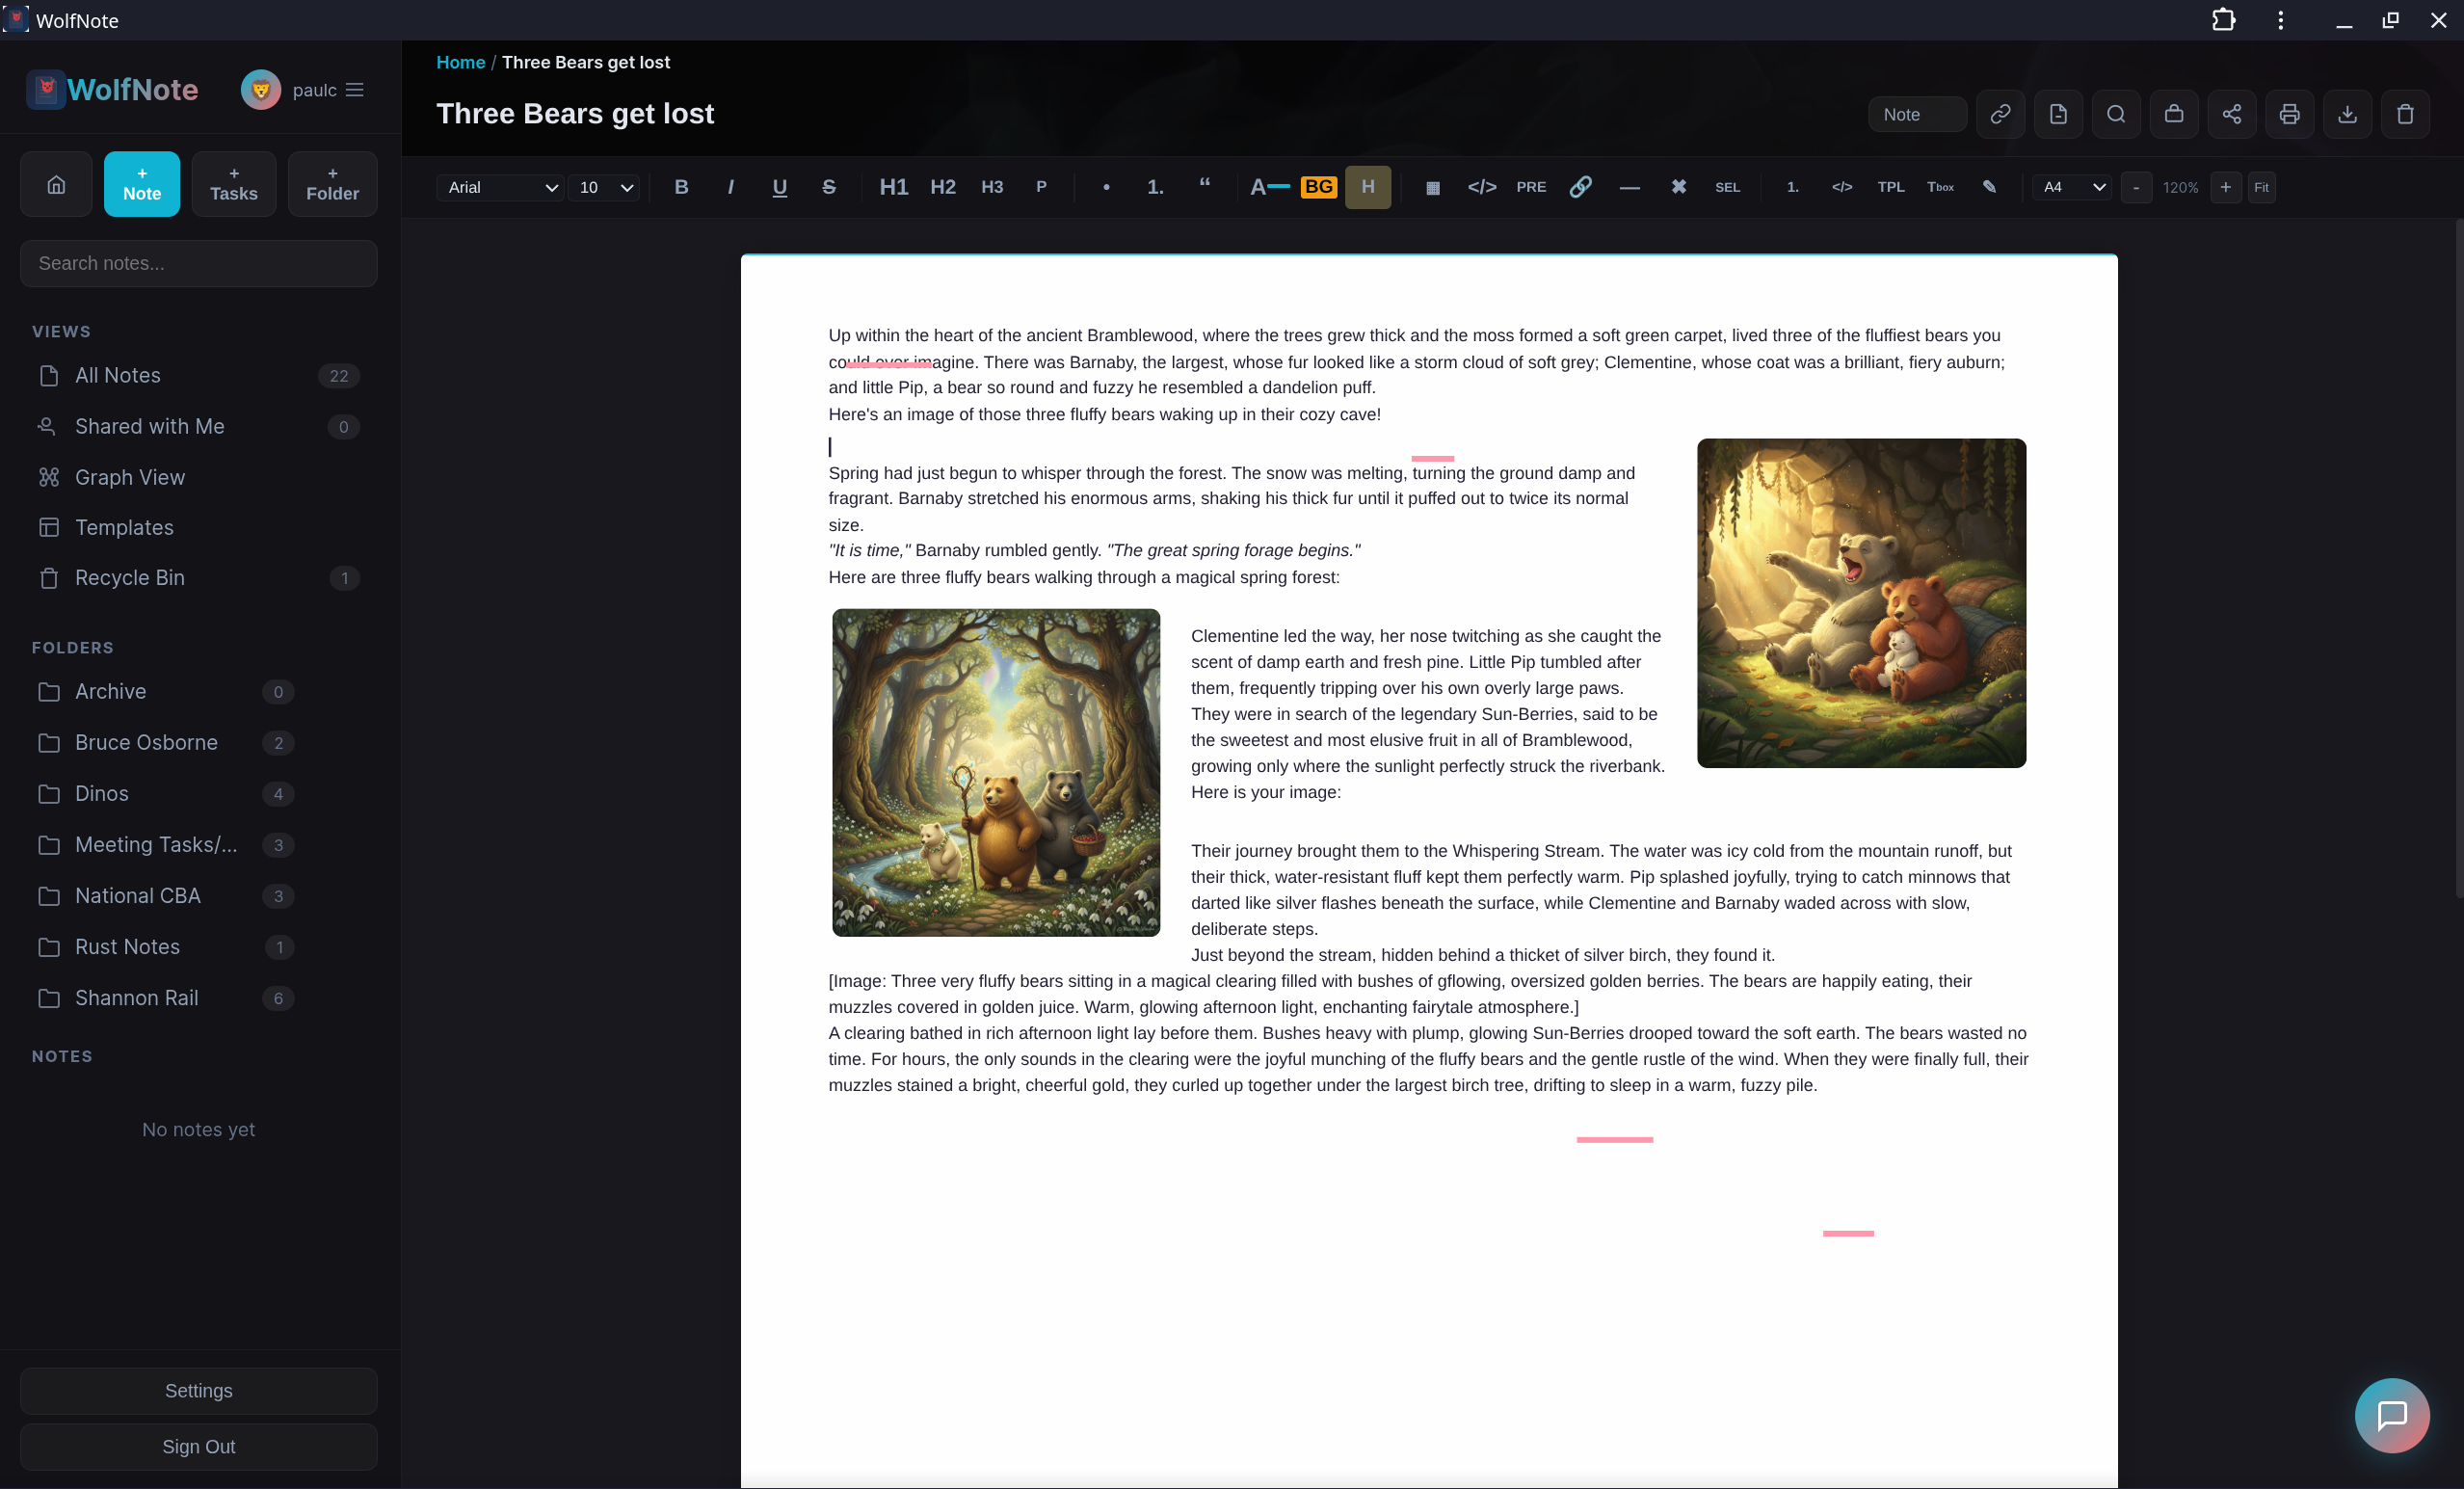Viewport: 2464px width, 1489px height.
Task: Click the Fit zoom button
Action: (x=2261, y=187)
